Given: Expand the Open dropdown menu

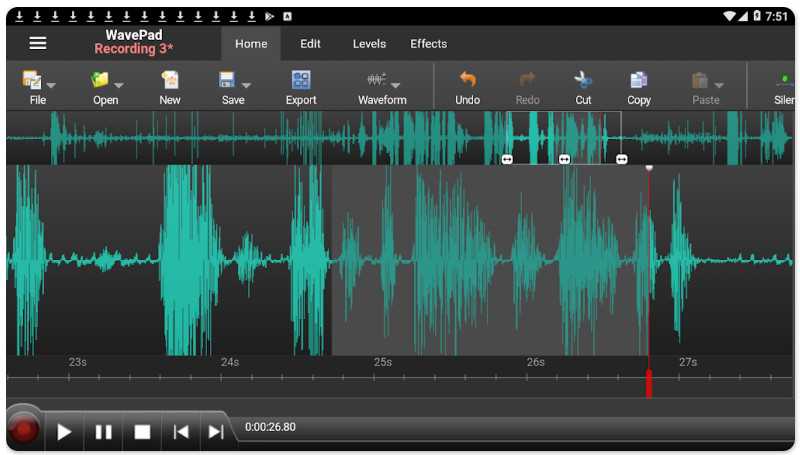Looking at the screenshot, I should [x=119, y=85].
